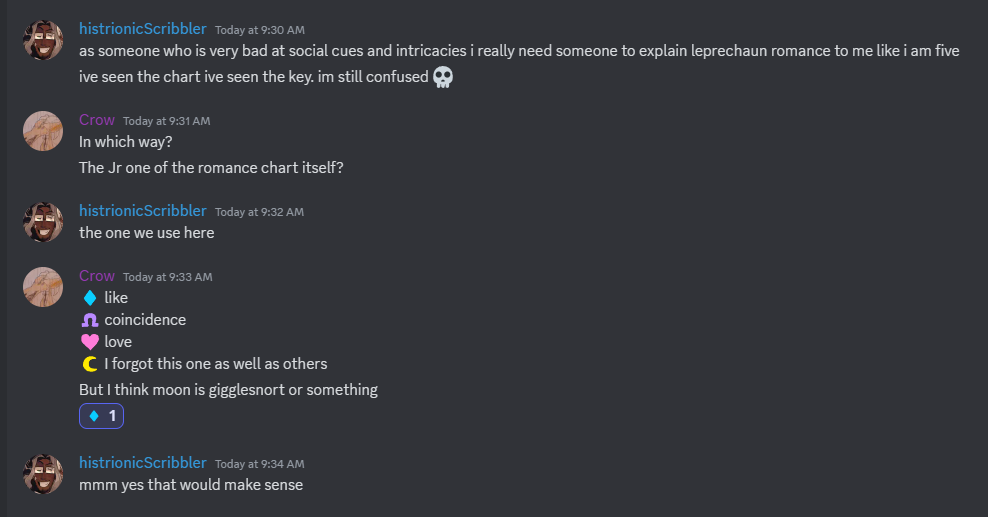
Task: Open Crow's avatar on the 9:31 AM message
Action: [43, 131]
